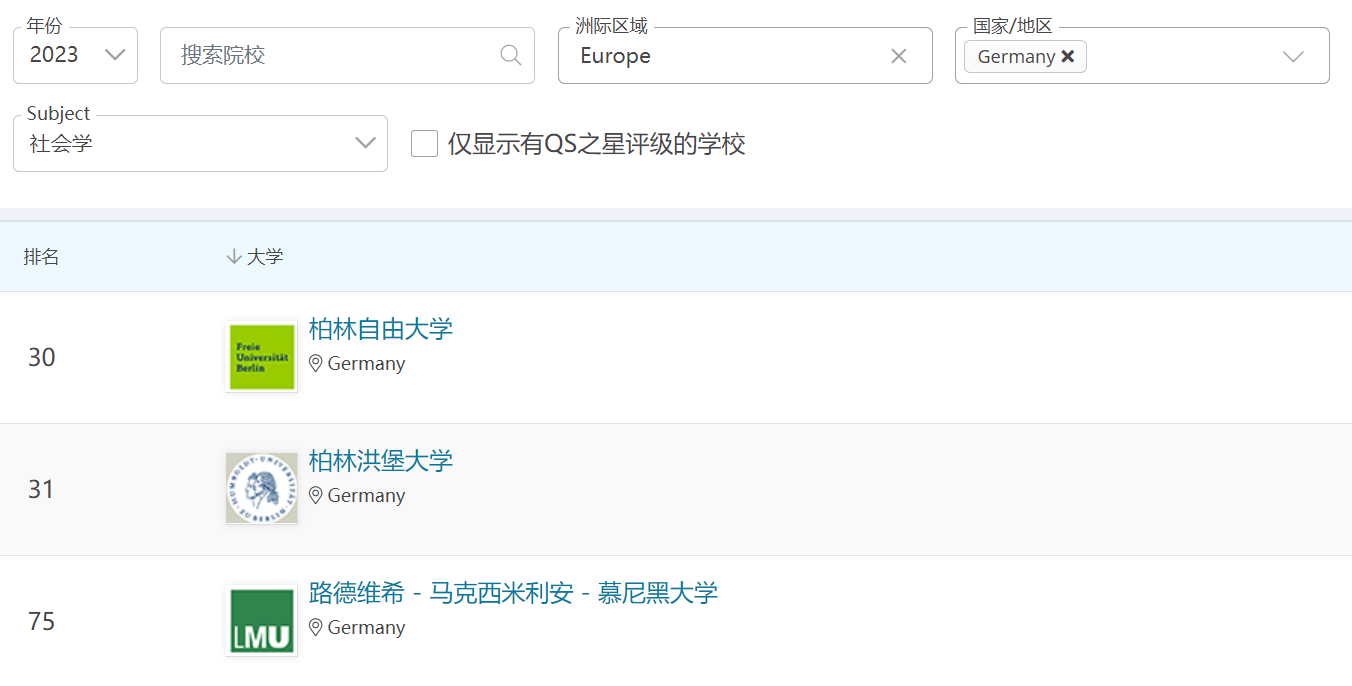Open the 柏林自由大学 link
The width and height of the screenshot is (1352, 686).
click(x=381, y=328)
